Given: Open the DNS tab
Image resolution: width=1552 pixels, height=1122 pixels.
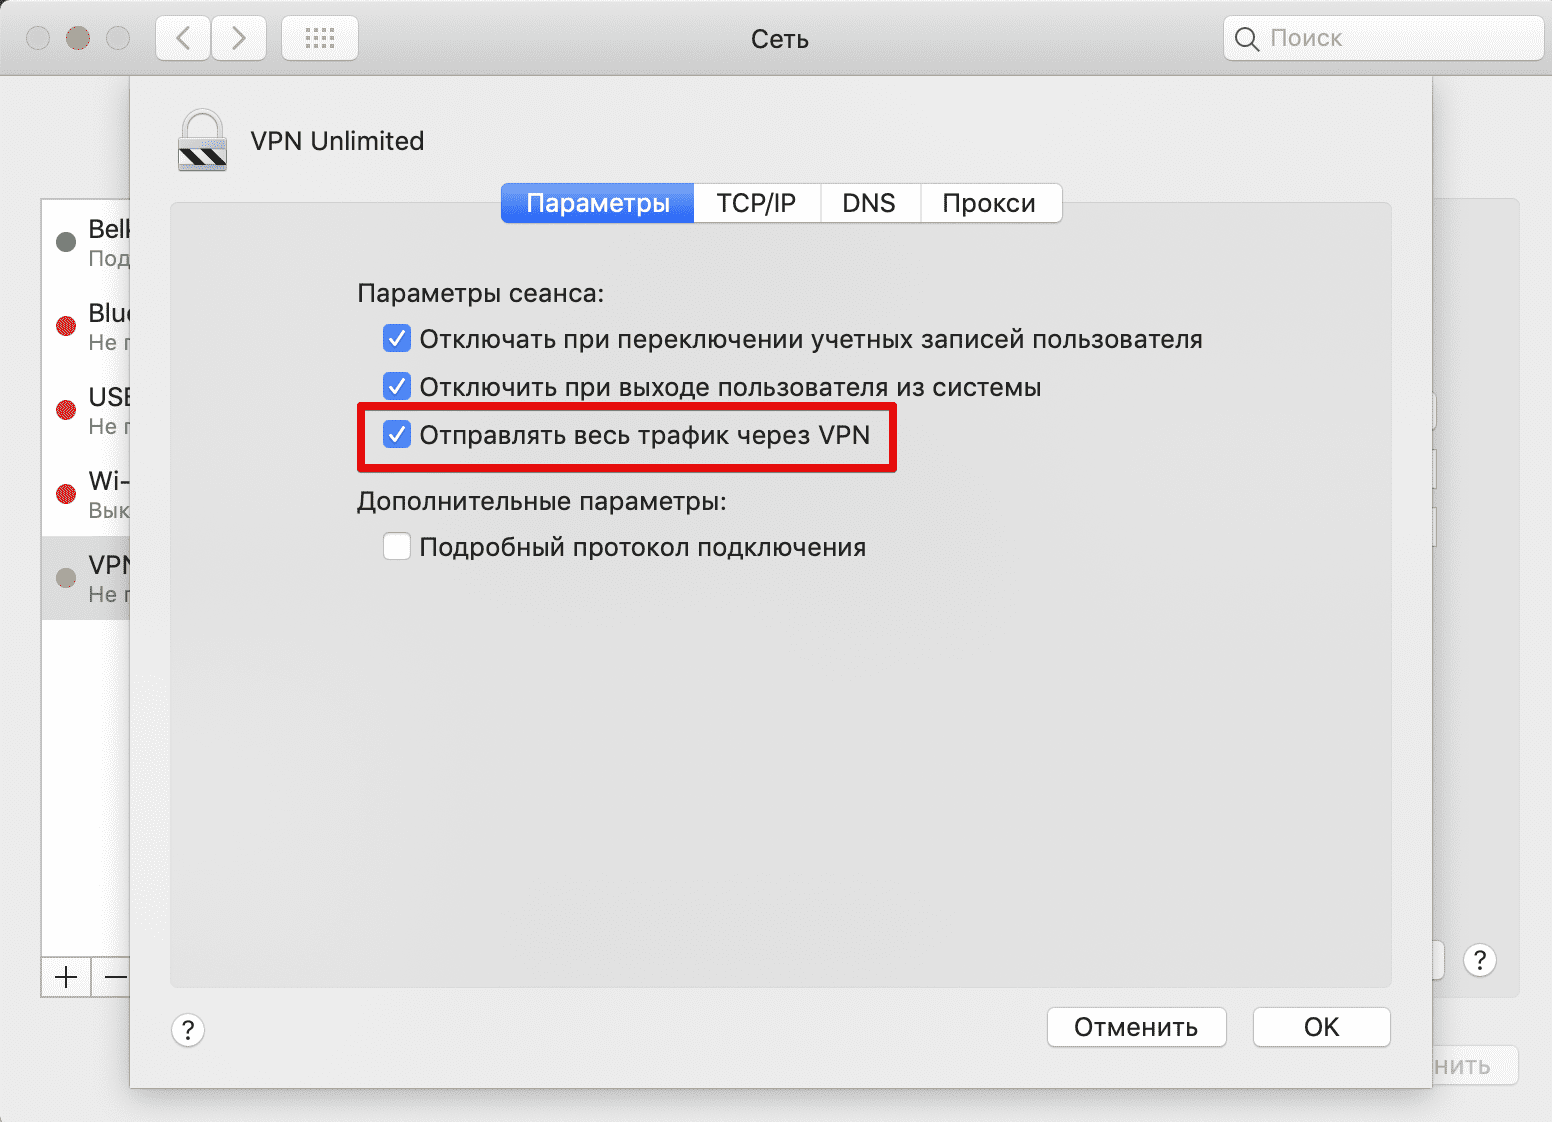Looking at the screenshot, I should 869,203.
